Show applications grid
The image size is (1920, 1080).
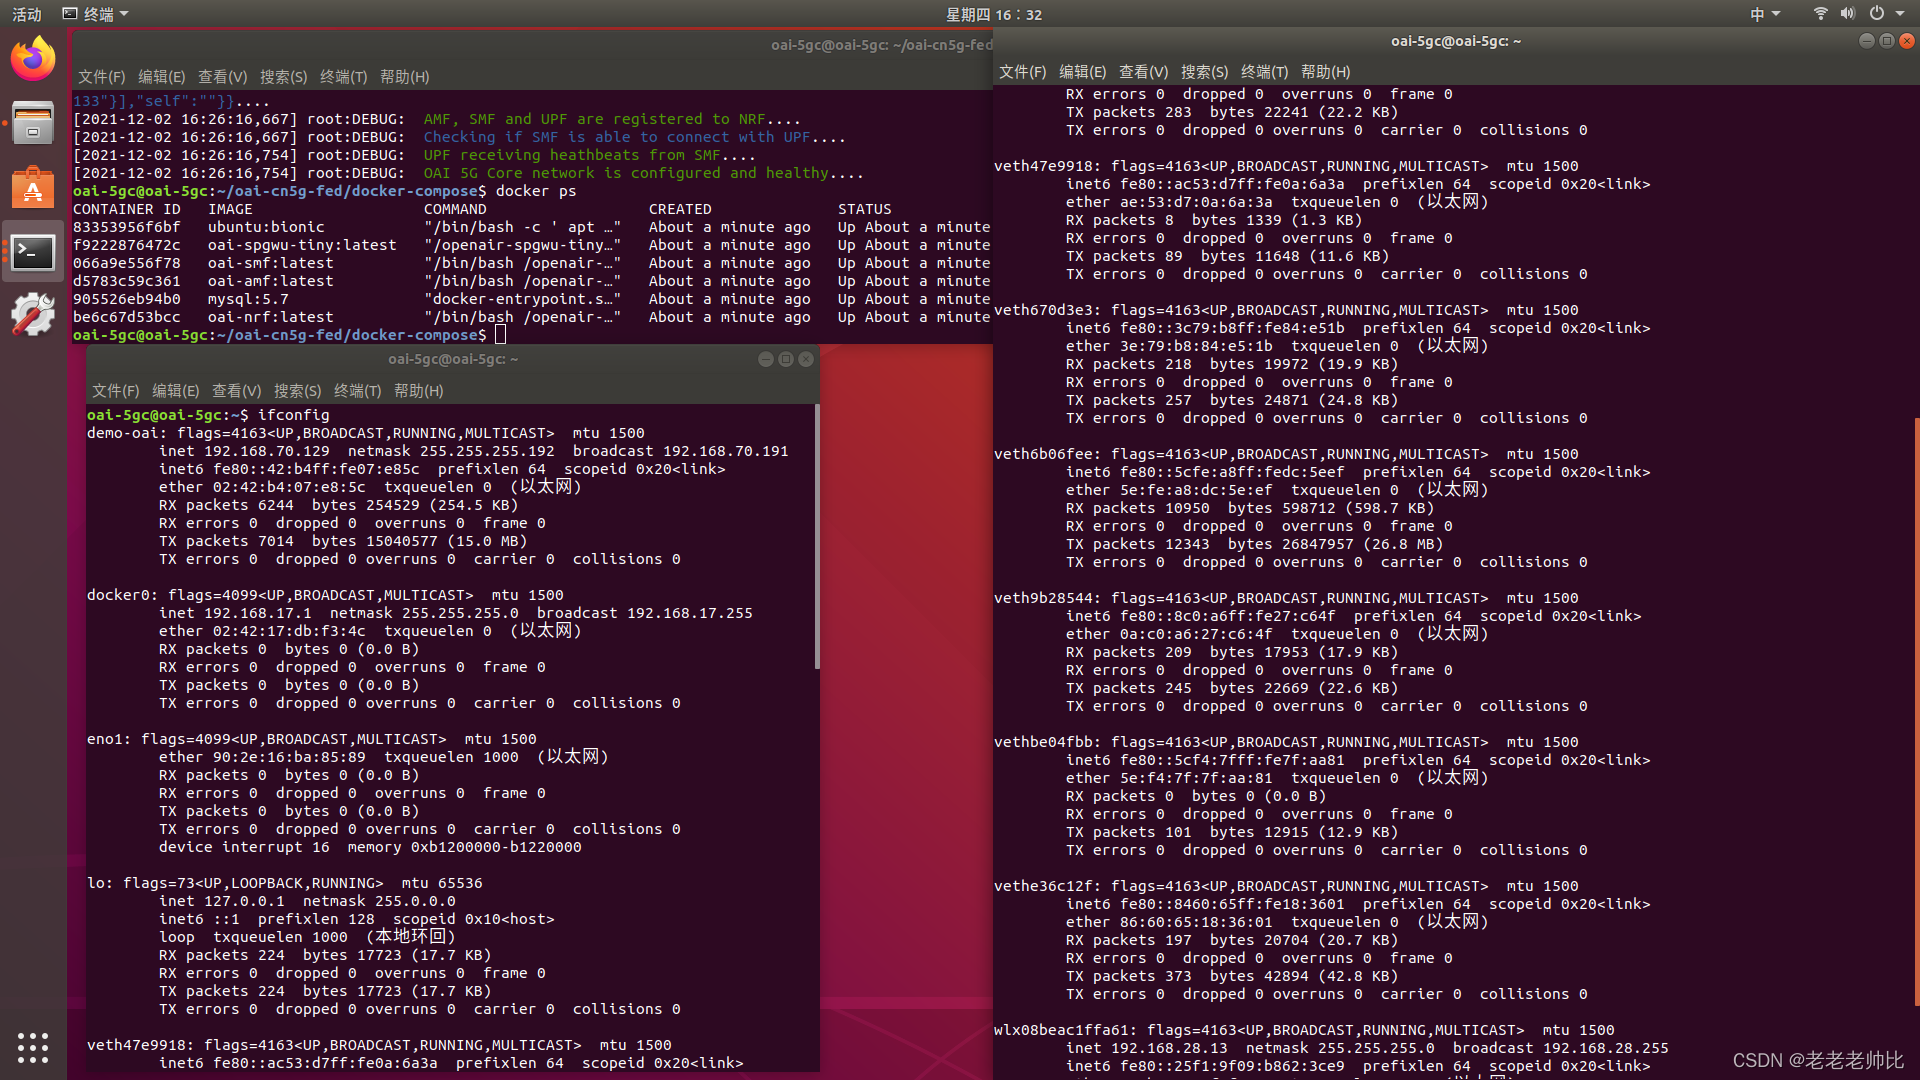[33, 1047]
